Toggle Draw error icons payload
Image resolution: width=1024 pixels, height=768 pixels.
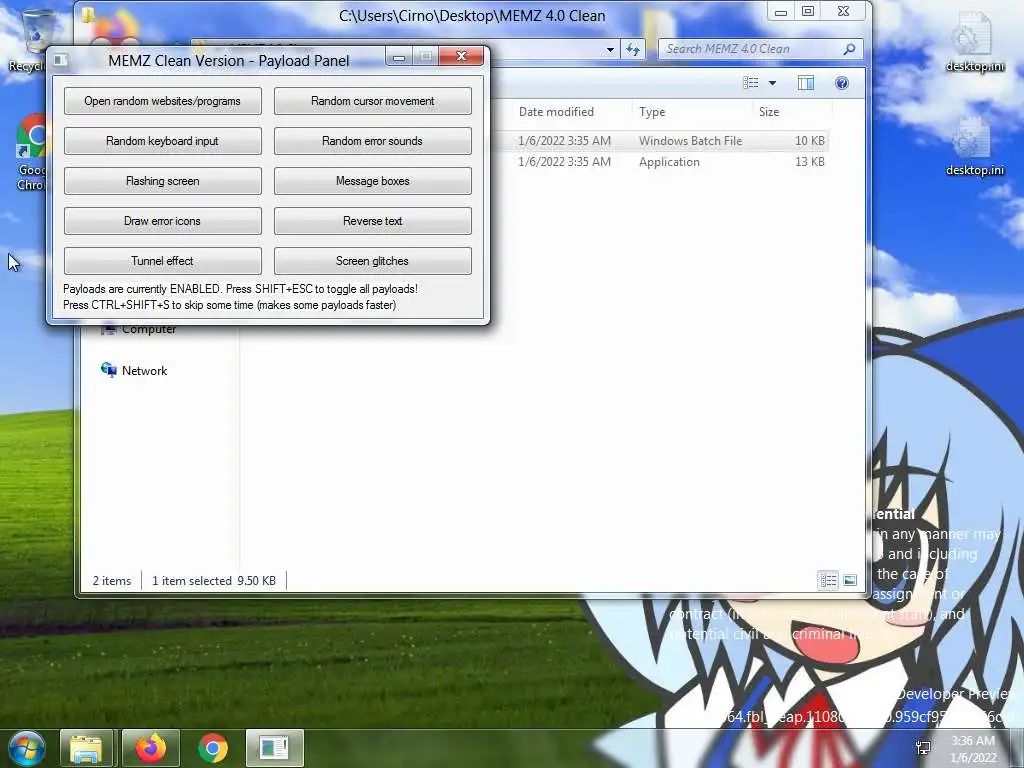tap(163, 221)
